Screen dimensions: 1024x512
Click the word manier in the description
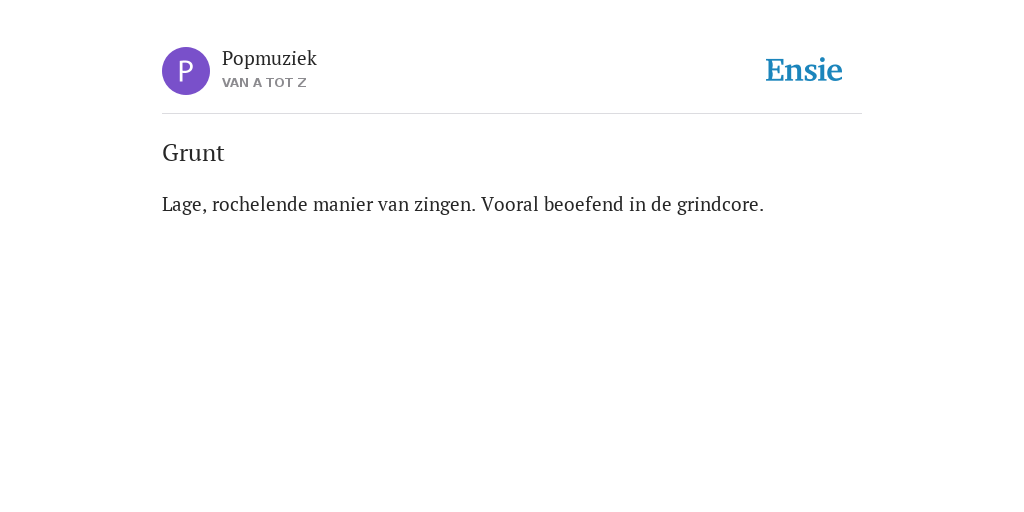point(343,204)
